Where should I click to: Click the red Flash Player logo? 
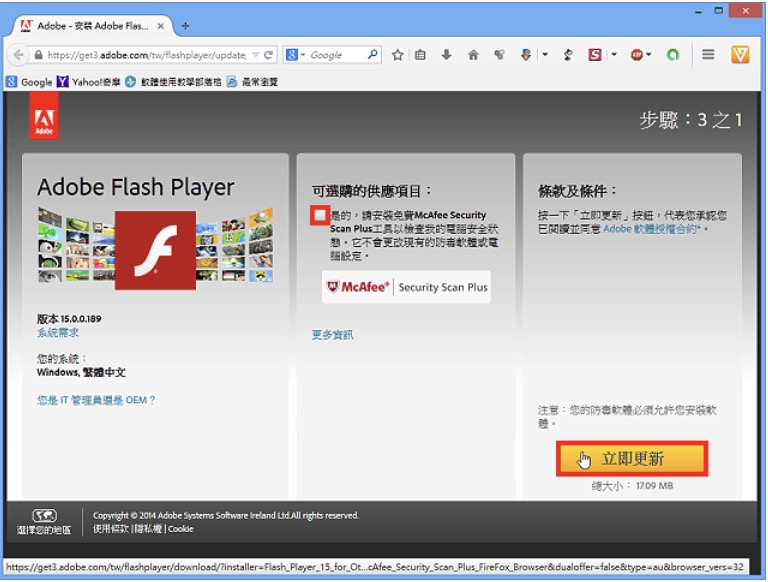[155, 250]
